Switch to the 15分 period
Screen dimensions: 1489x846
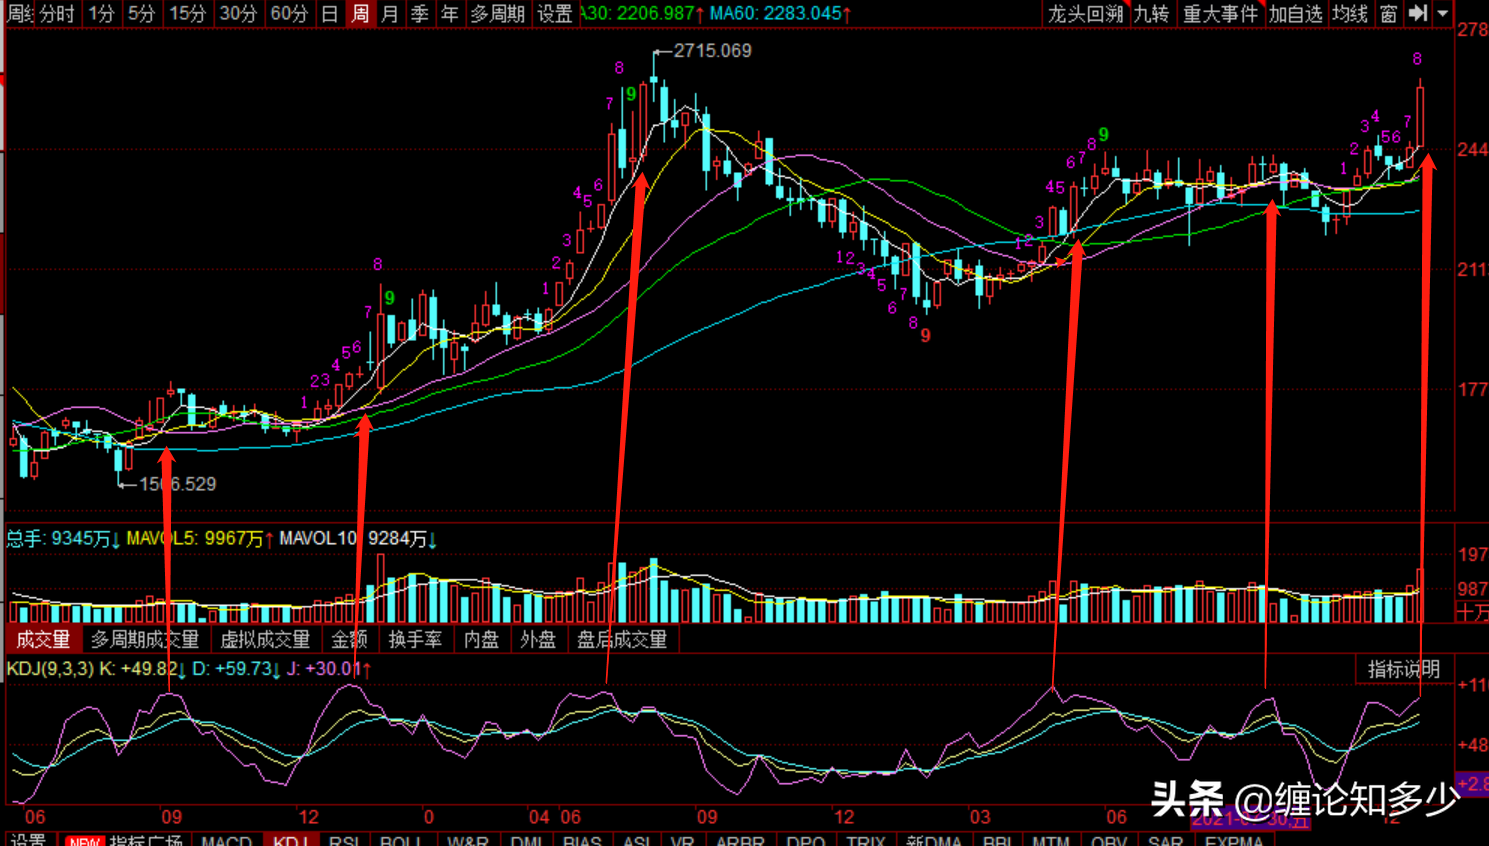pos(187,13)
